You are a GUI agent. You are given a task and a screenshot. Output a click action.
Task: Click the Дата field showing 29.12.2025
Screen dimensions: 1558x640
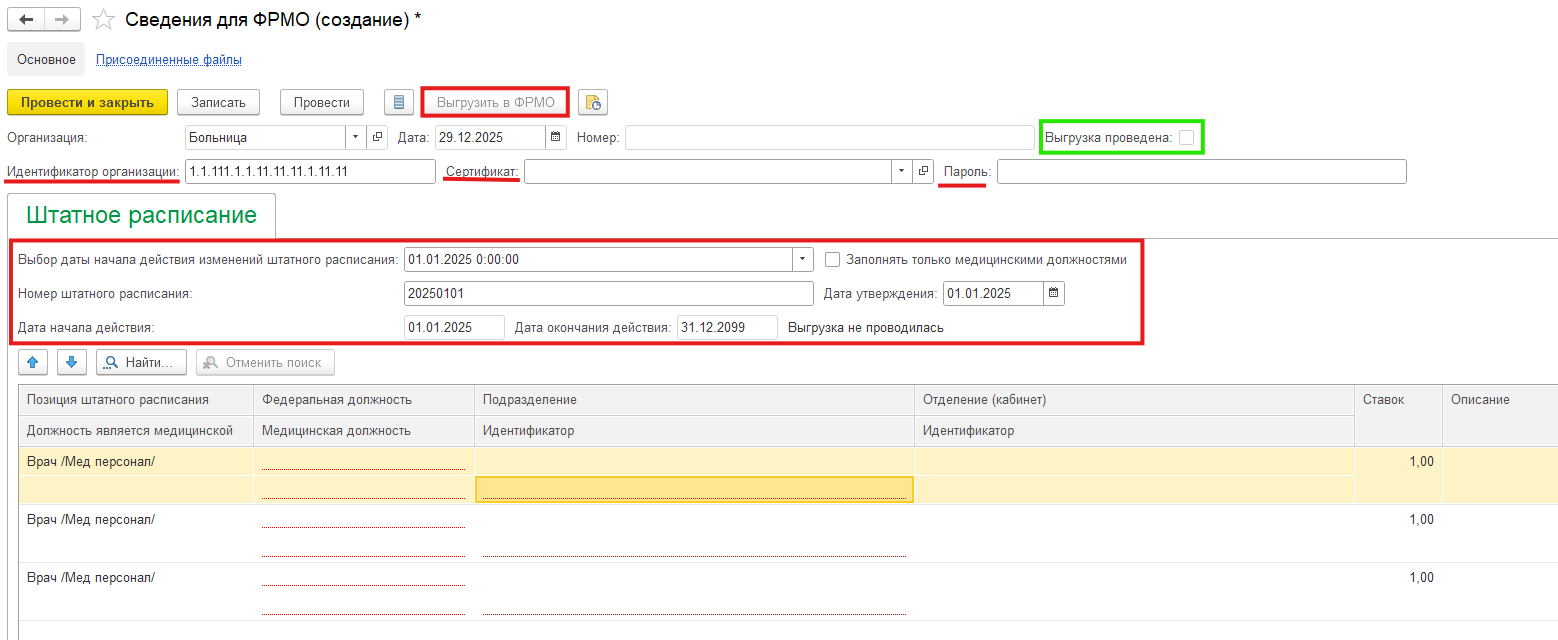click(x=491, y=137)
